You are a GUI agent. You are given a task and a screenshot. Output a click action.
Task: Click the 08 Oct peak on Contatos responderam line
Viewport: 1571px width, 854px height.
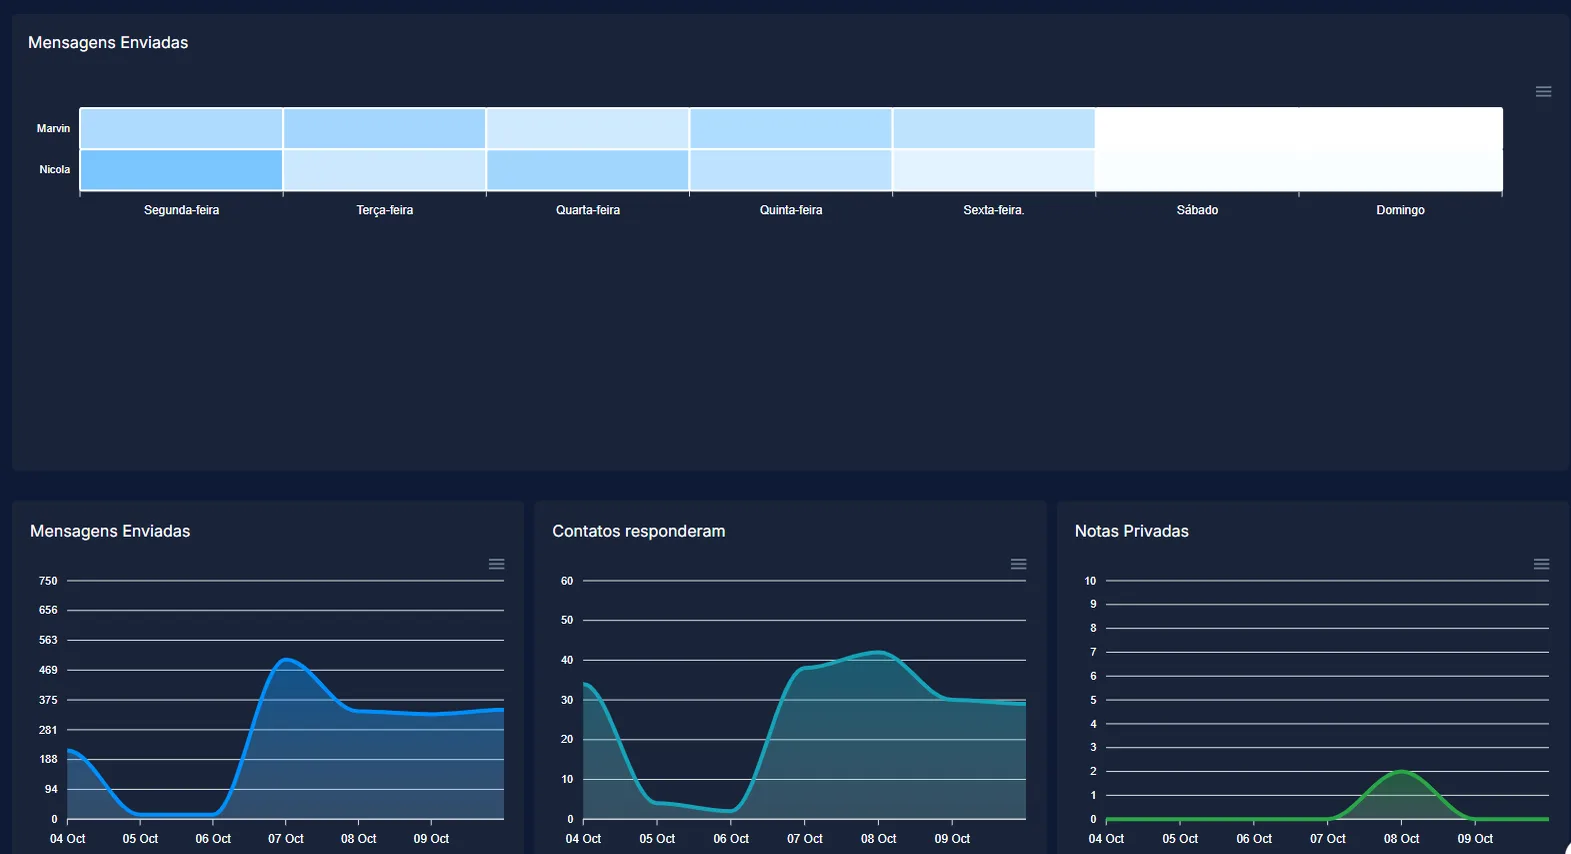click(878, 653)
